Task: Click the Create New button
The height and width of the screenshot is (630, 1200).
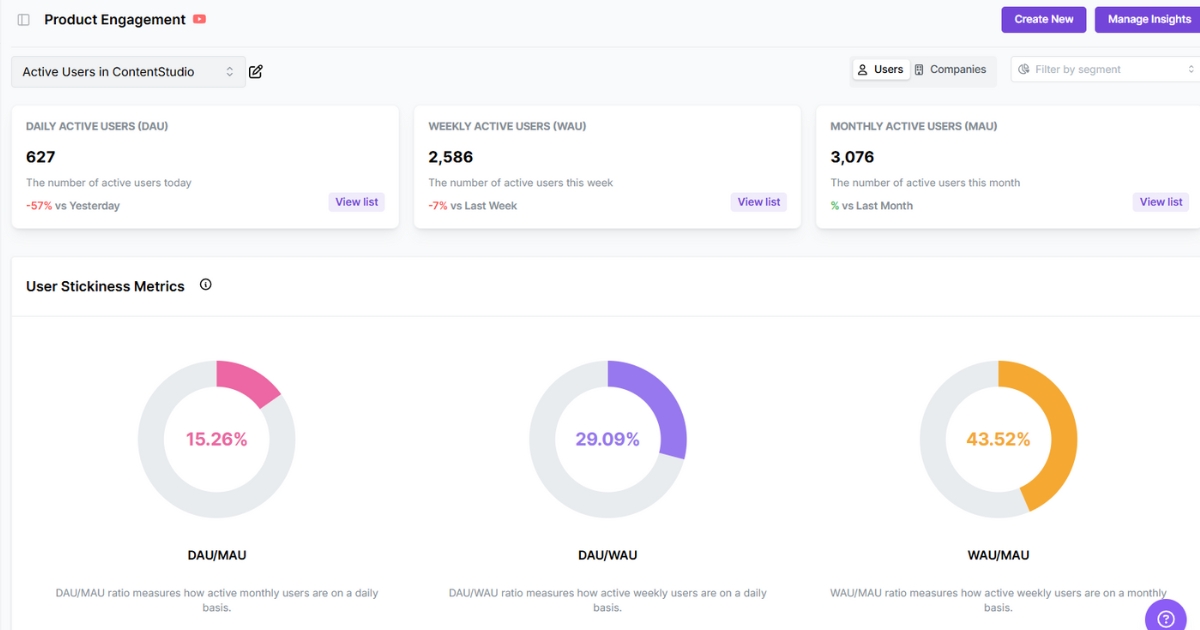Action: (x=1044, y=19)
